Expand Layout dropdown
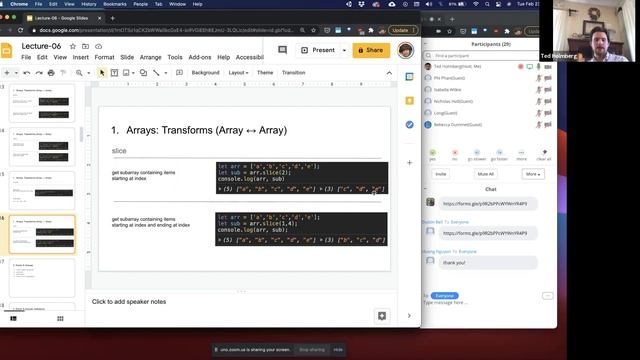Viewport: 640px width, 360px height. click(238, 73)
